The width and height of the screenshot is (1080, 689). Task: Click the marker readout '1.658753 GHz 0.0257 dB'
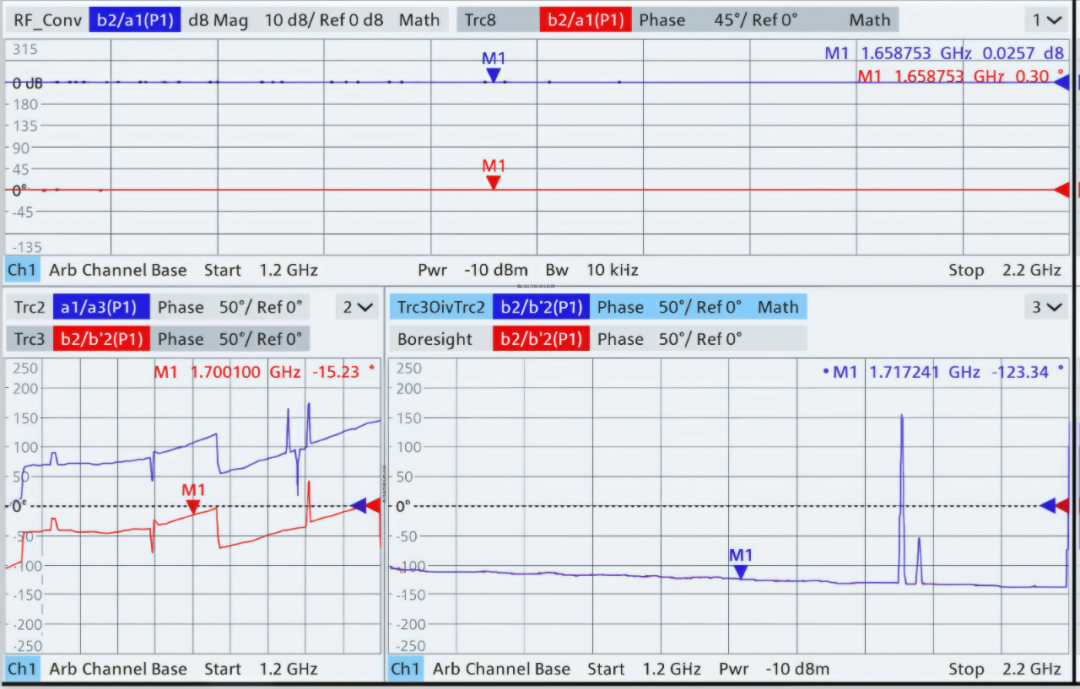pos(962,53)
